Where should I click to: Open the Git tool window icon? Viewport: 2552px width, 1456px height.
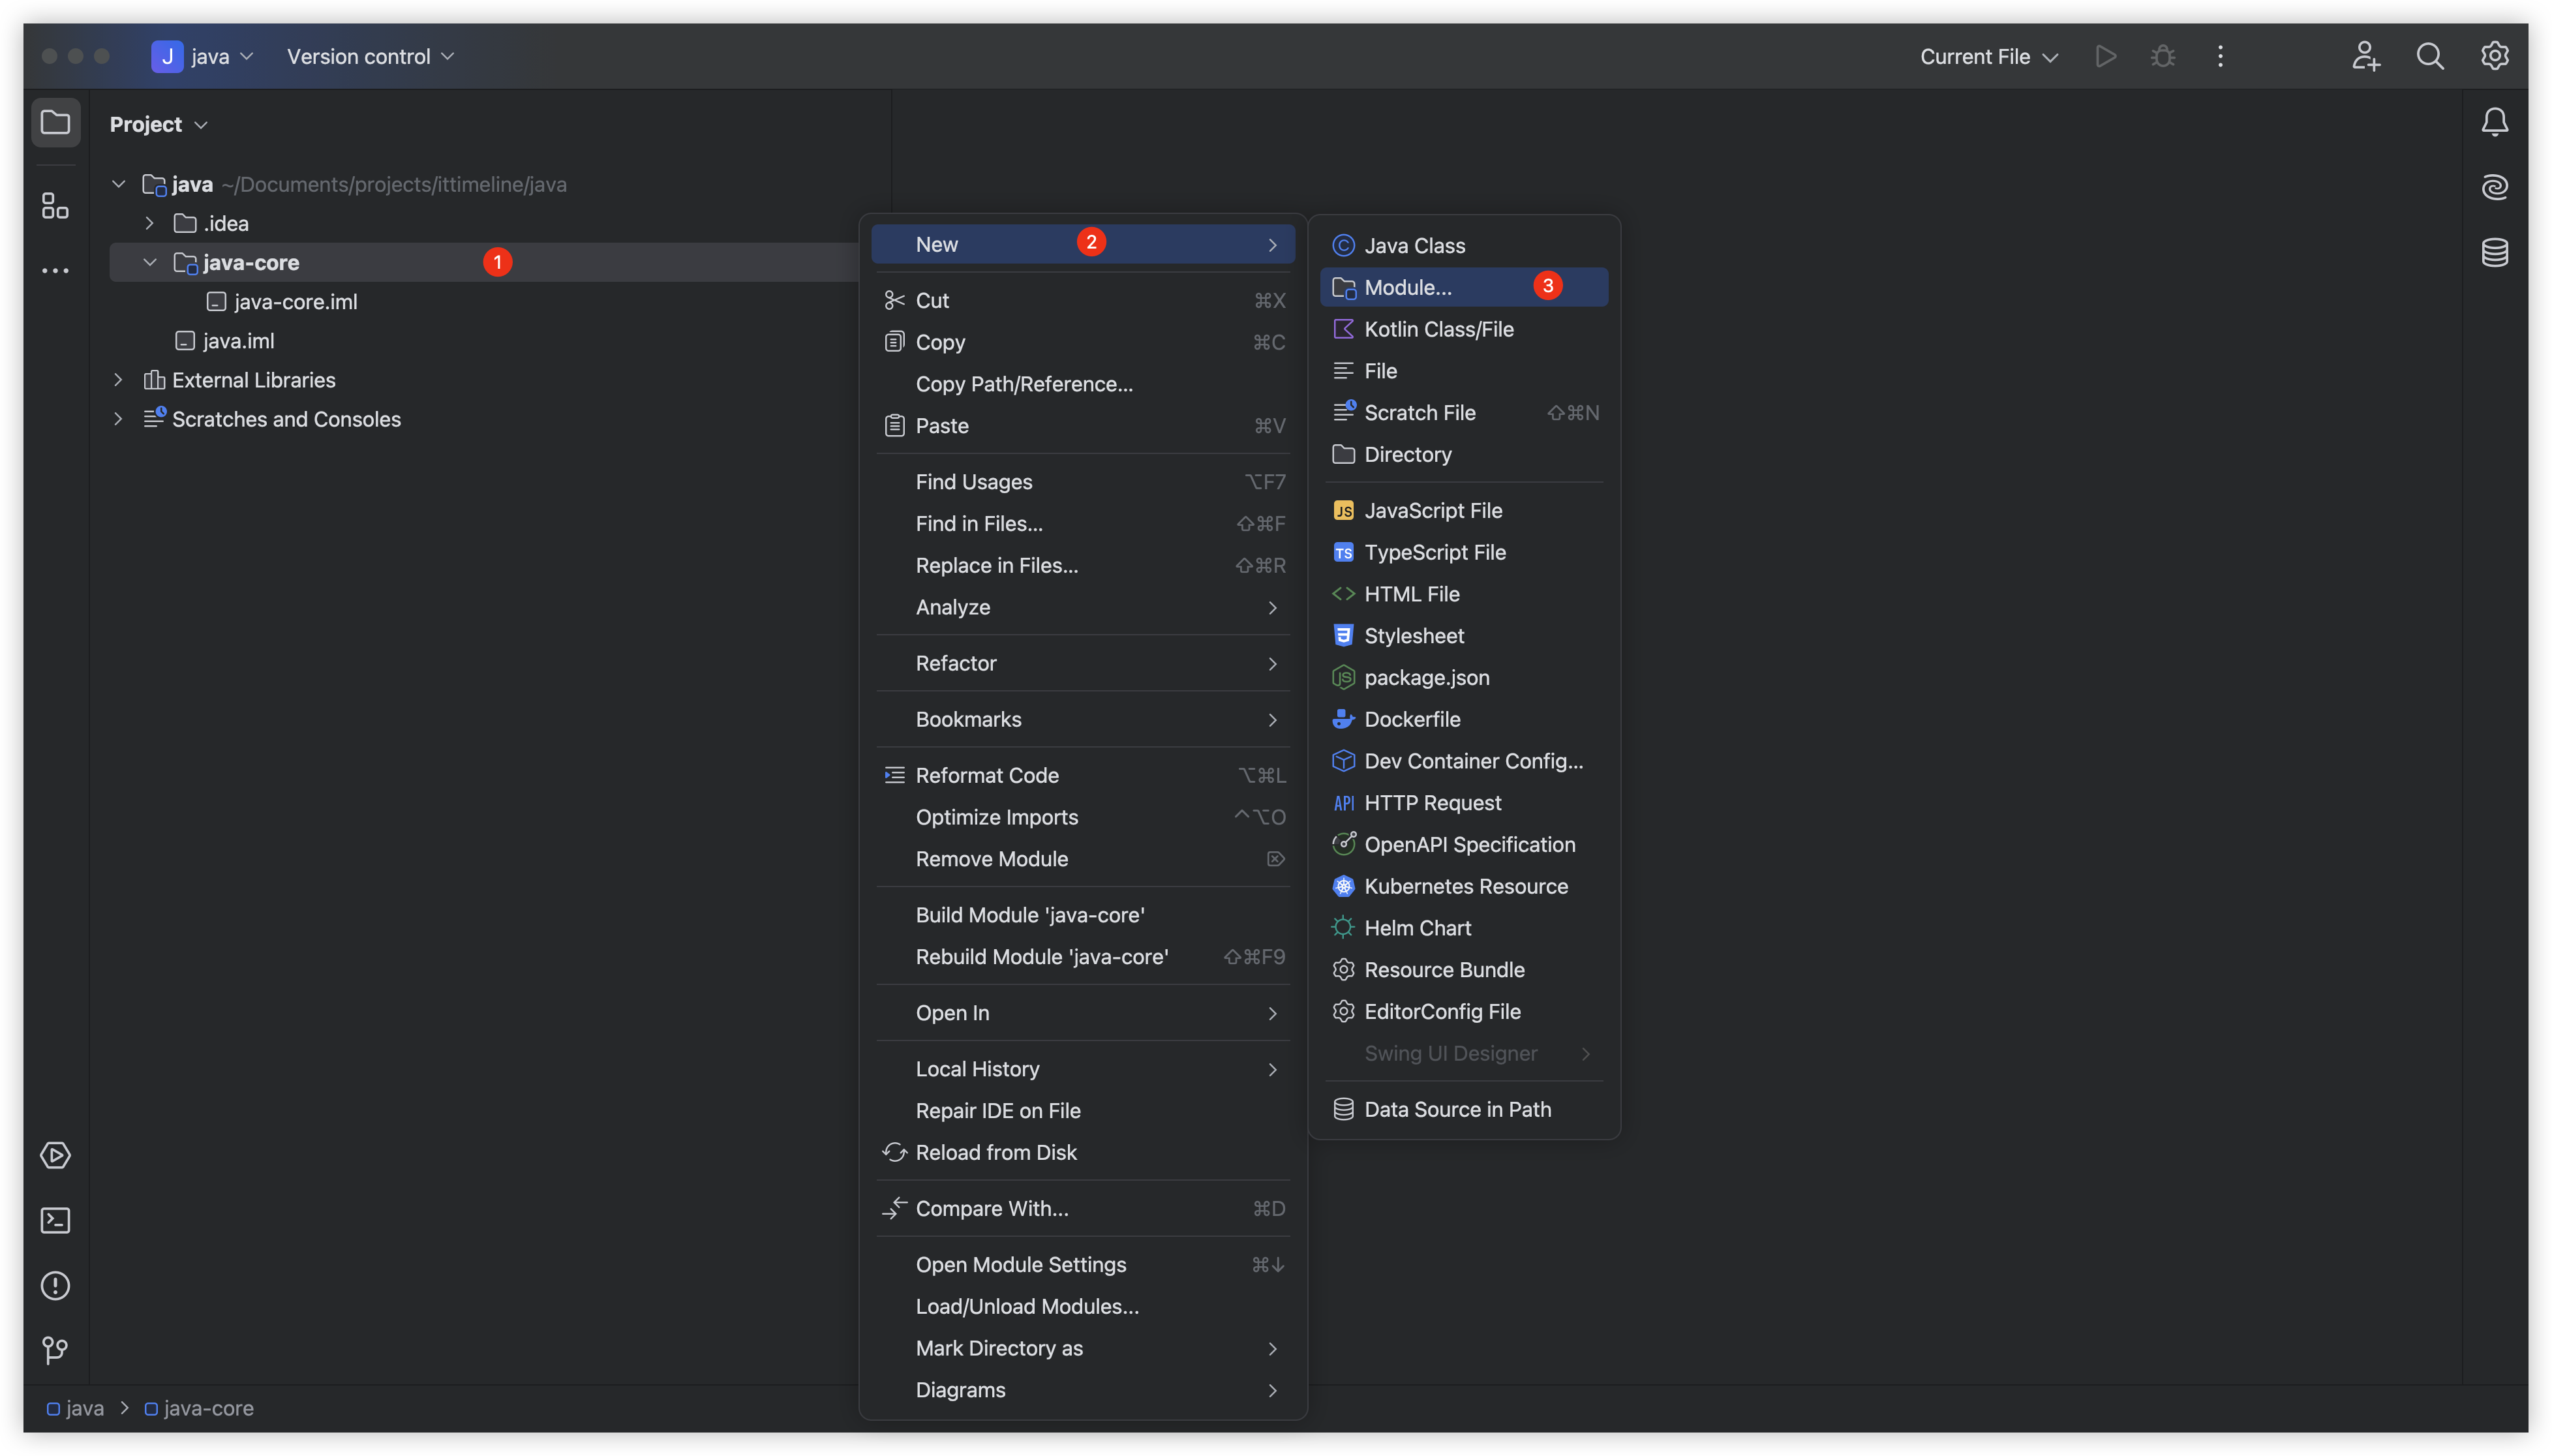pos(55,1350)
